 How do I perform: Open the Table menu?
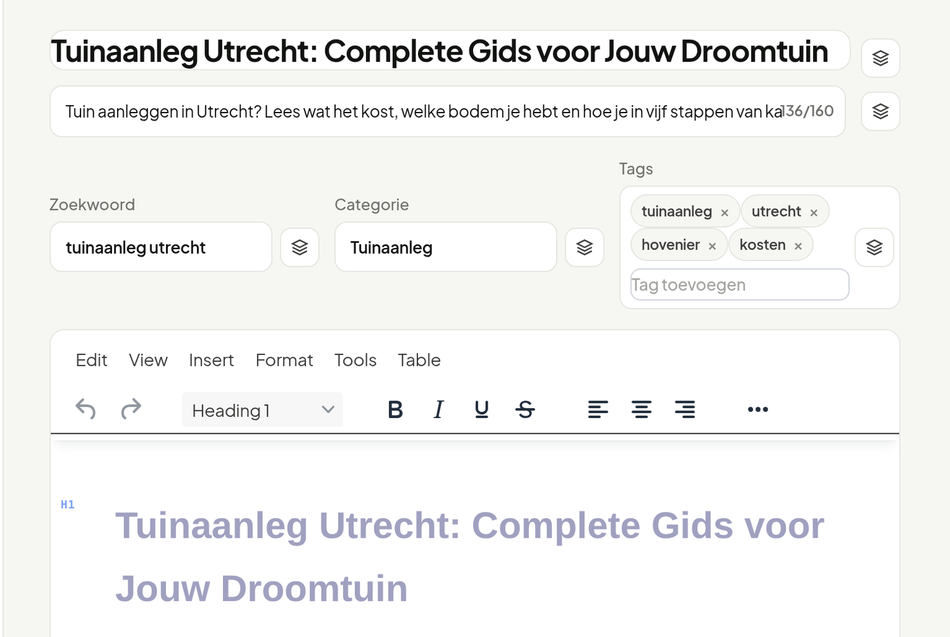point(419,360)
